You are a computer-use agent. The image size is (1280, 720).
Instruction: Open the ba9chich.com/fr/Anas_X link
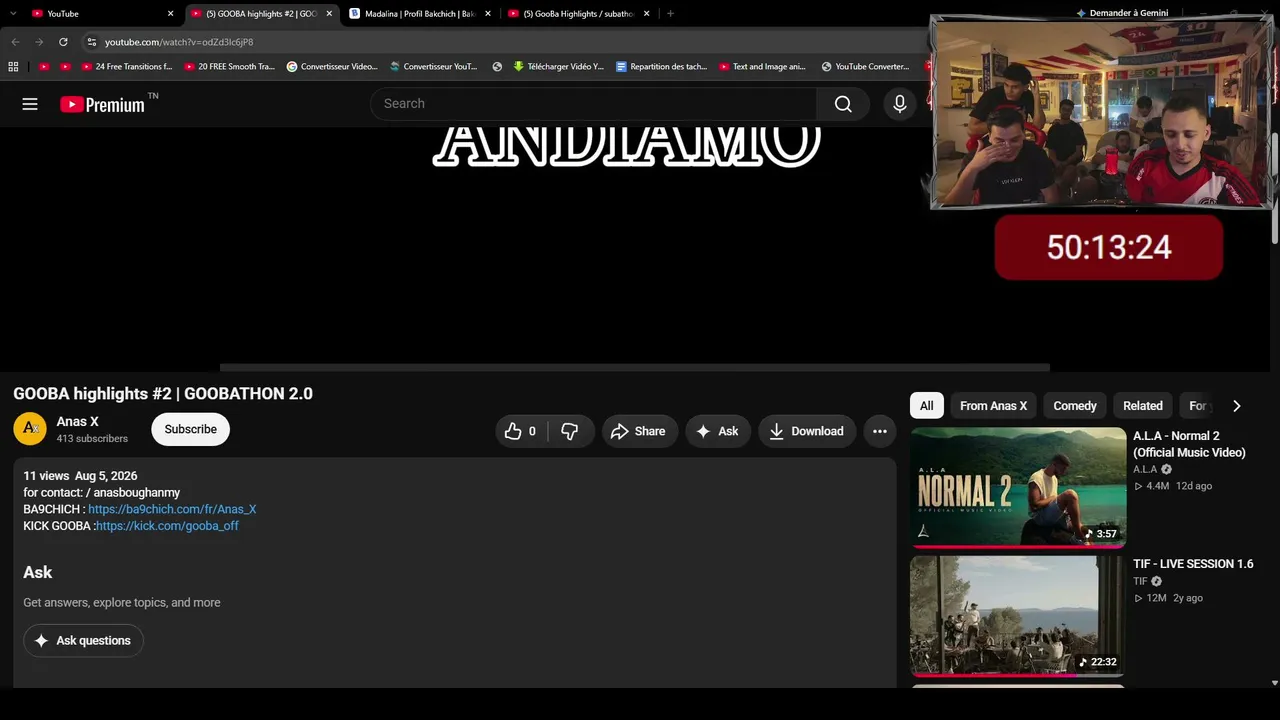[172, 509]
